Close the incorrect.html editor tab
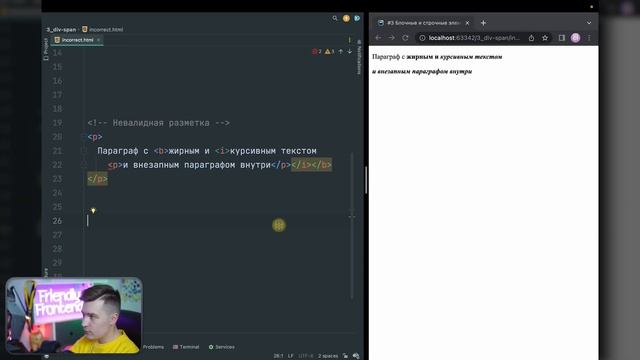640x360 pixels. [x=98, y=40]
